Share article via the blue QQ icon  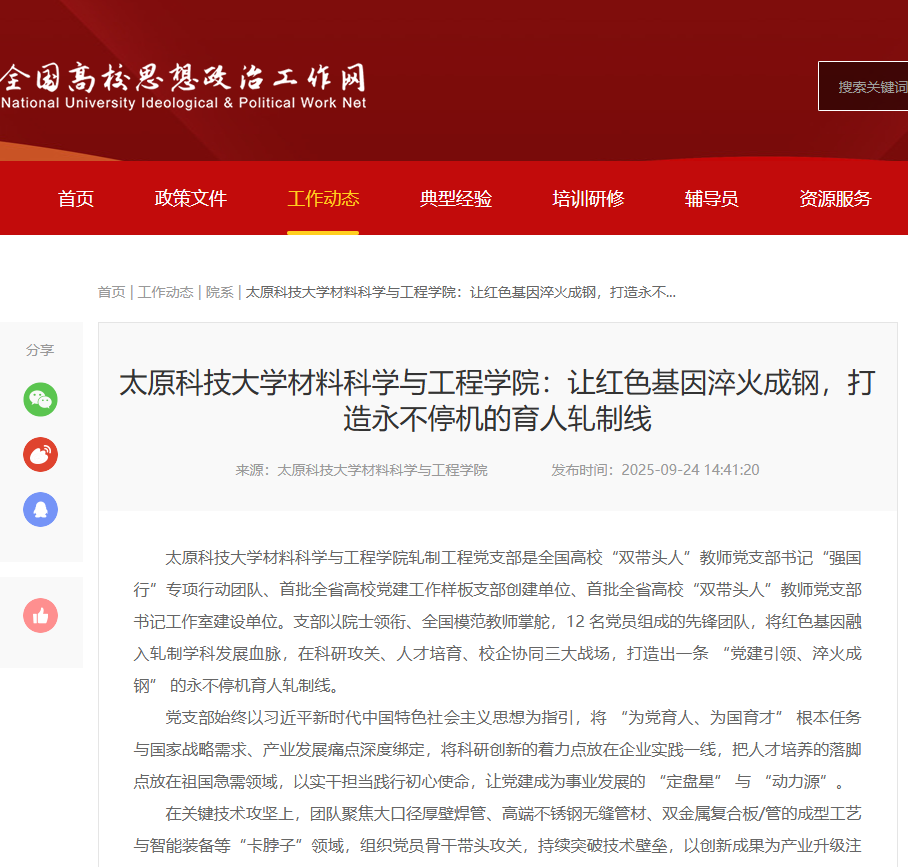tap(40, 510)
